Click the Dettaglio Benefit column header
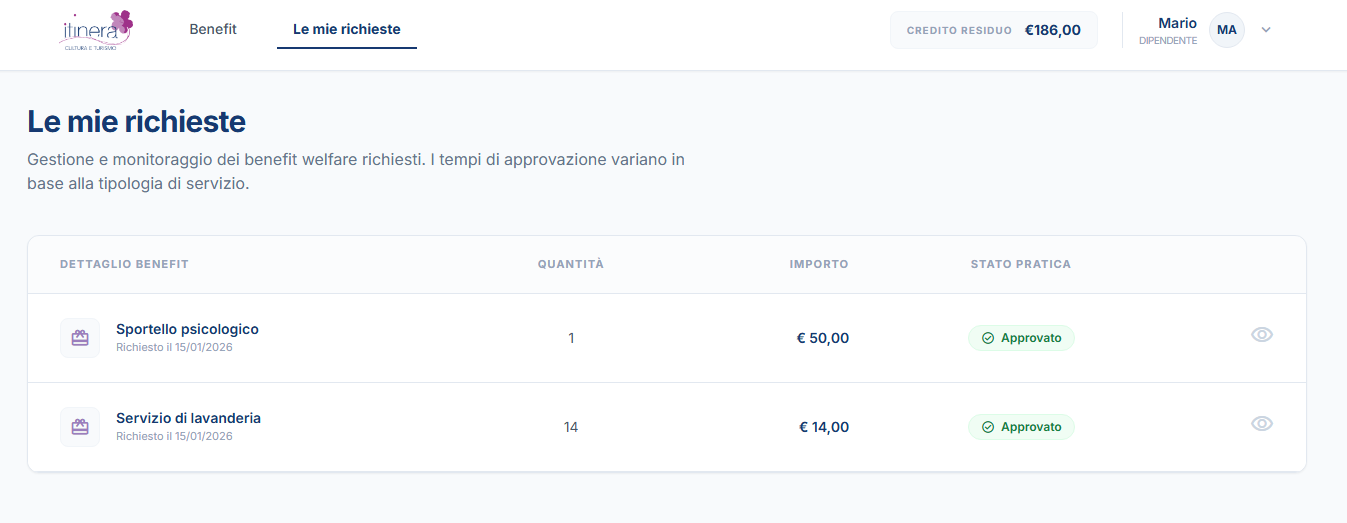This screenshot has height=523, width=1347. (124, 264)
